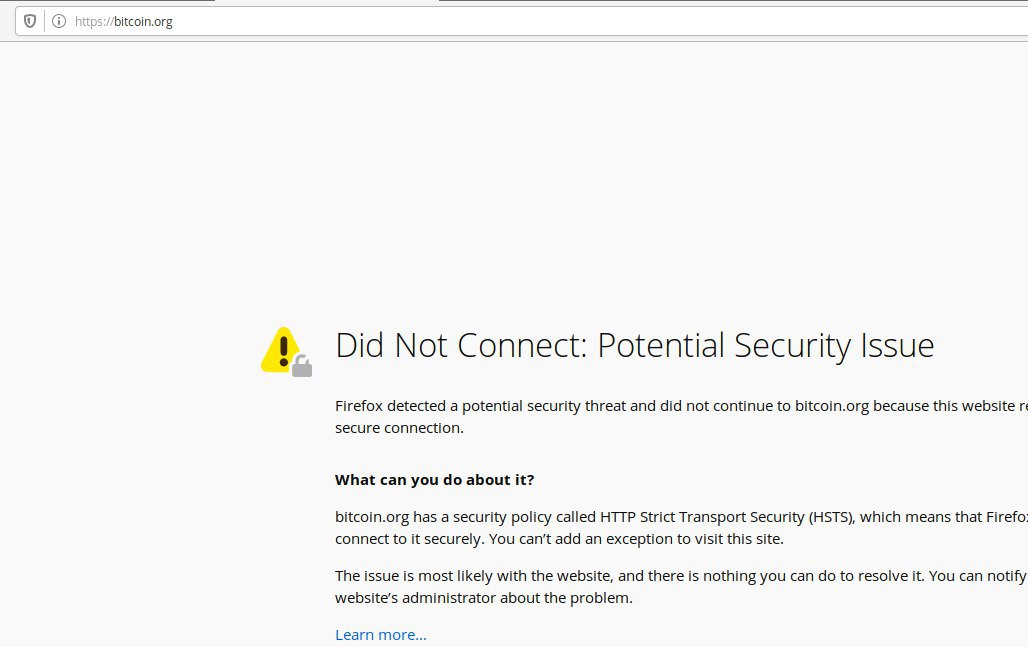
Task: Open the tracking protection shield icon
Action: pos(30,21)
